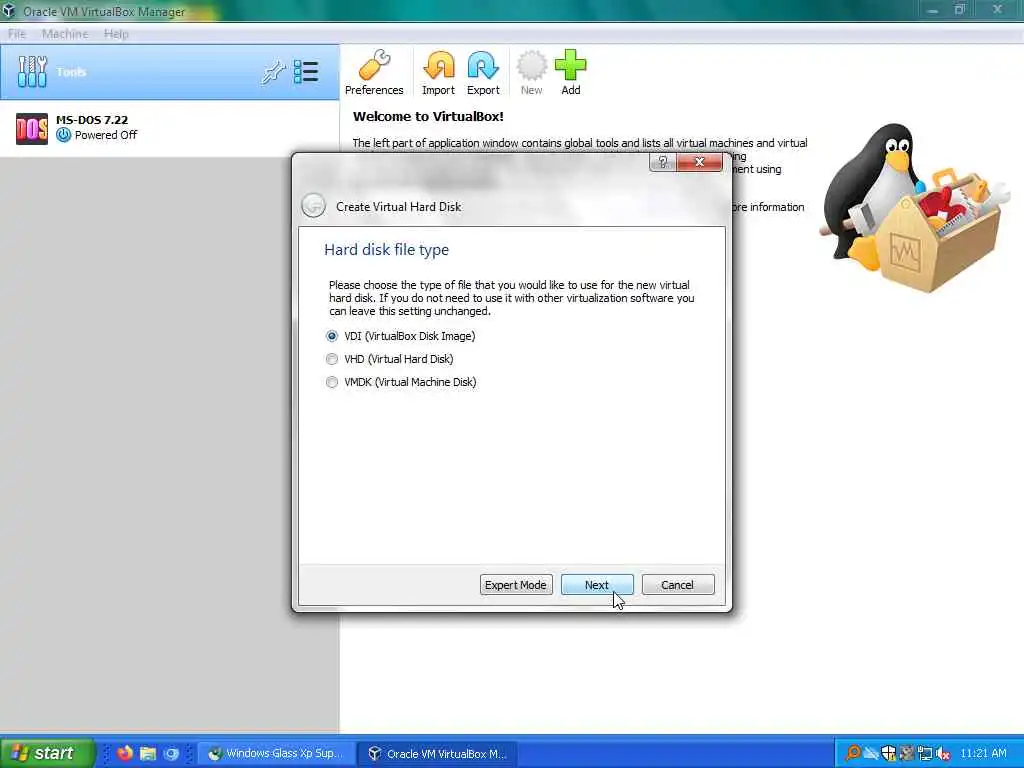Click the New machine icon
The image size is (1024, 768).
coord(531,72)
